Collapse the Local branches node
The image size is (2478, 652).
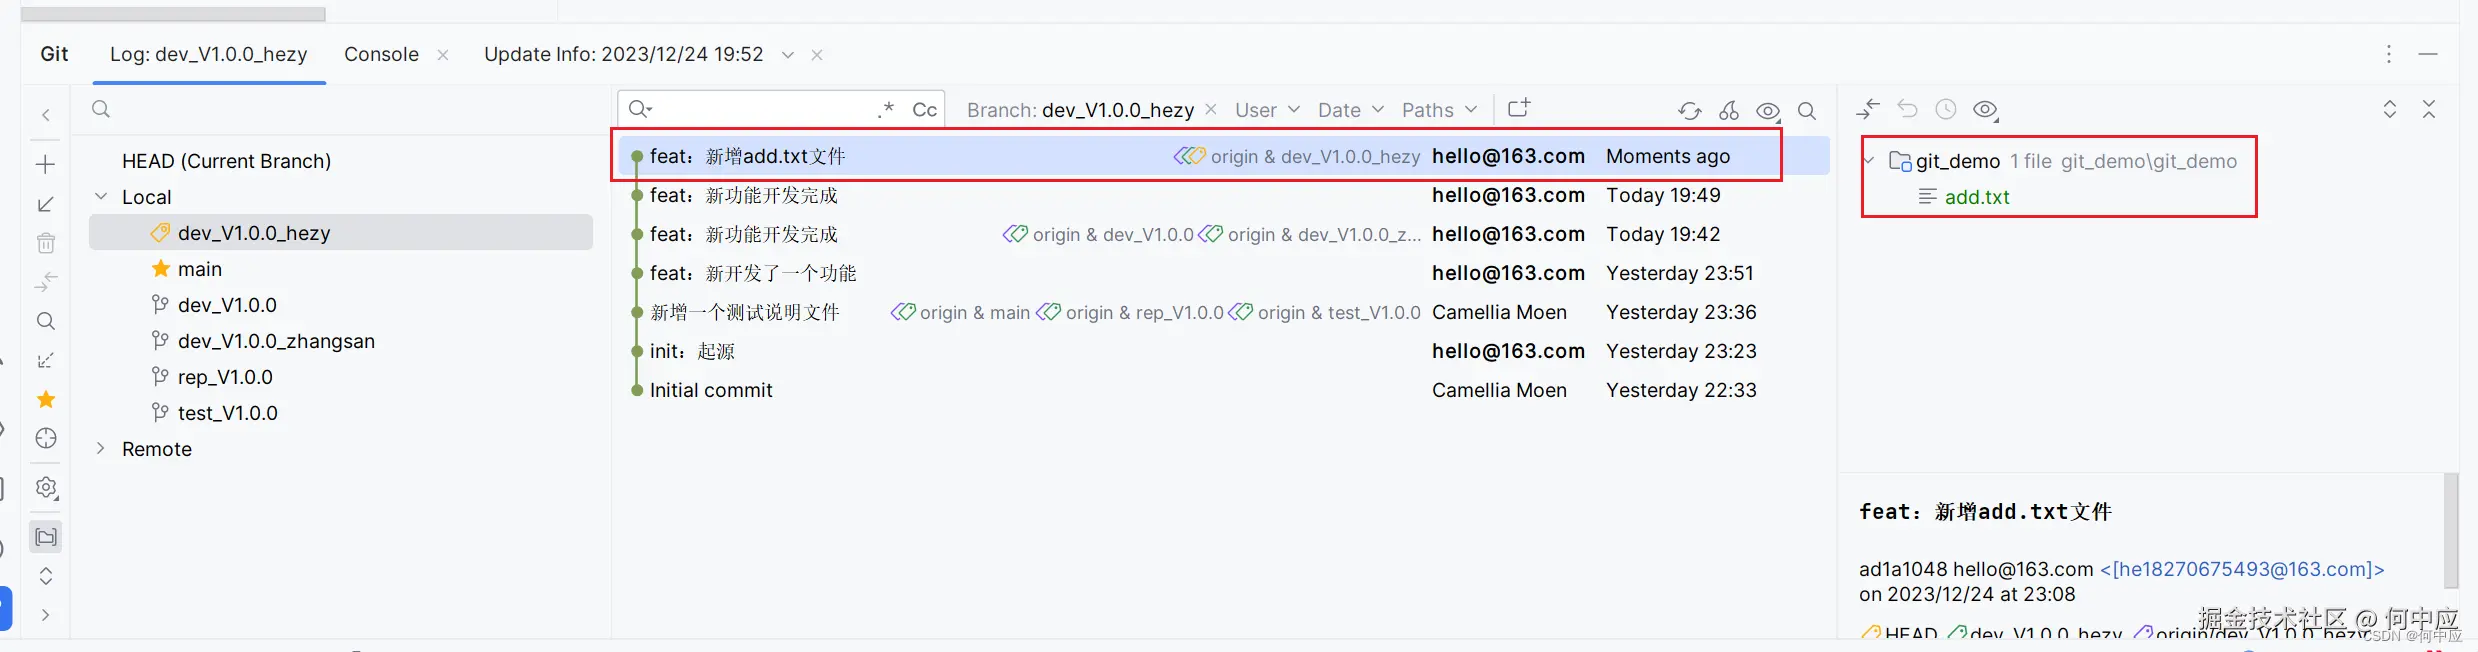pyautogui.click(x=101, y=197)
